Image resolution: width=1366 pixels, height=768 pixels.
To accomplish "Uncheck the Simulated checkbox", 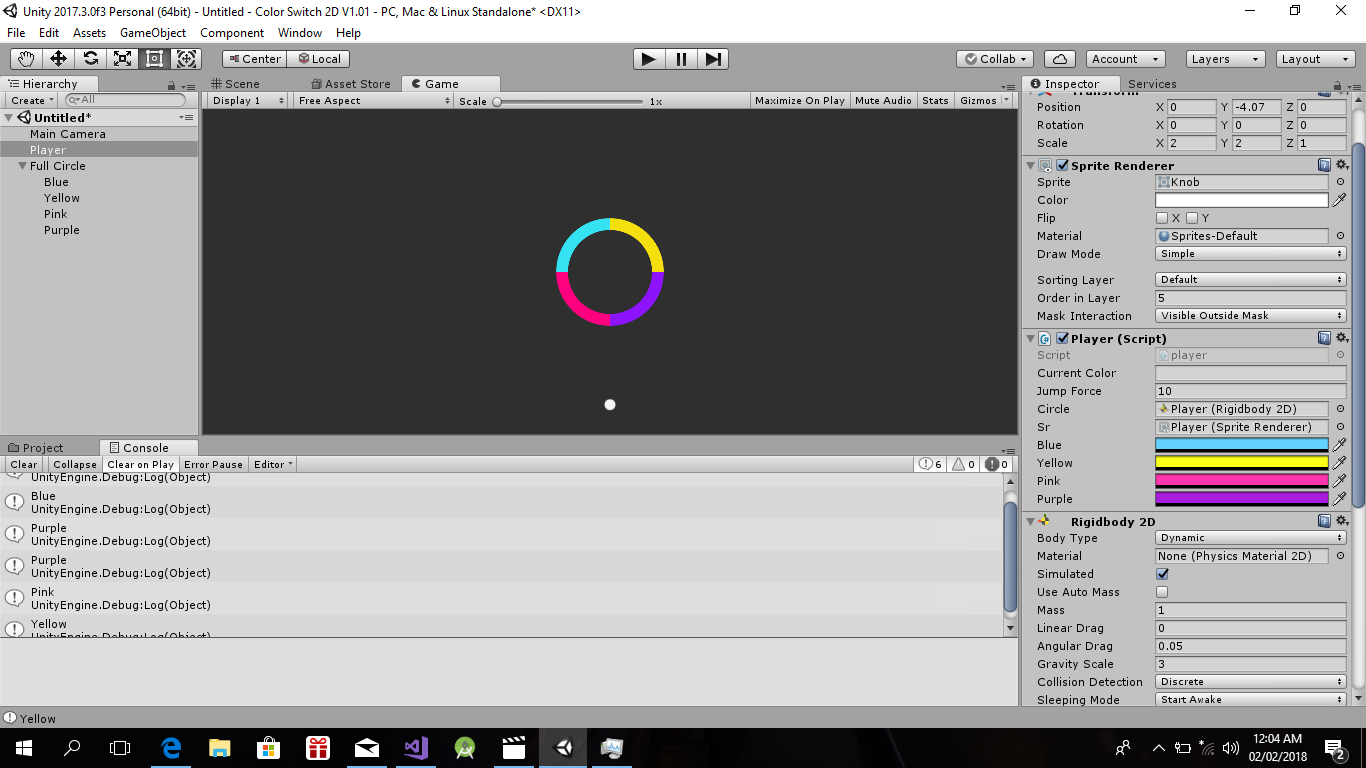I will pyautogui.click(x=1162, y=574).
